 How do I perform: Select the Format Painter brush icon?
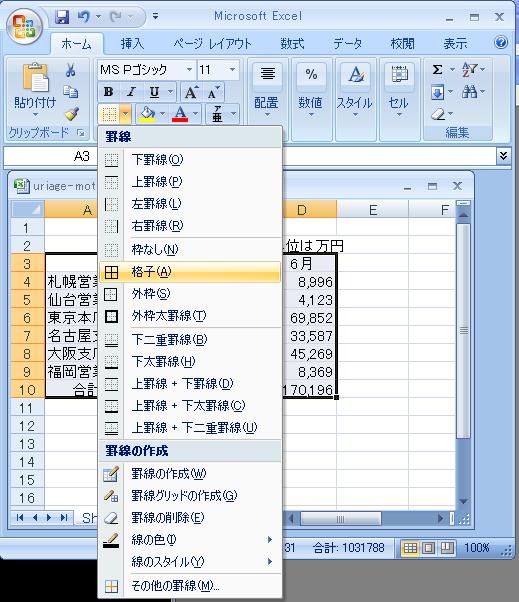pyautogui.click(x=71, y=113)
